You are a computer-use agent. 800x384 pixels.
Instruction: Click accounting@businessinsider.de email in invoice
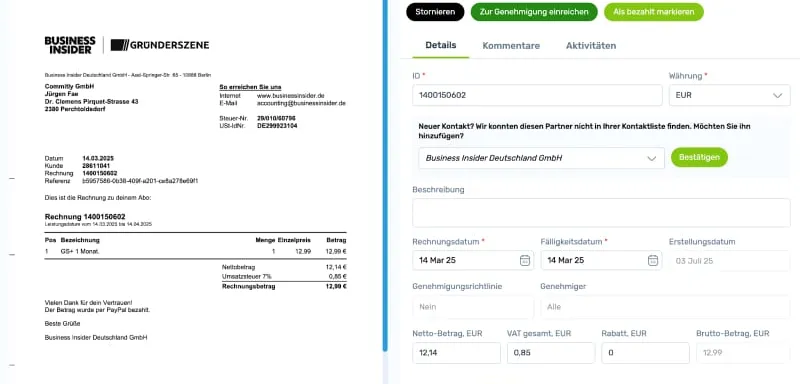coord(301,103)
